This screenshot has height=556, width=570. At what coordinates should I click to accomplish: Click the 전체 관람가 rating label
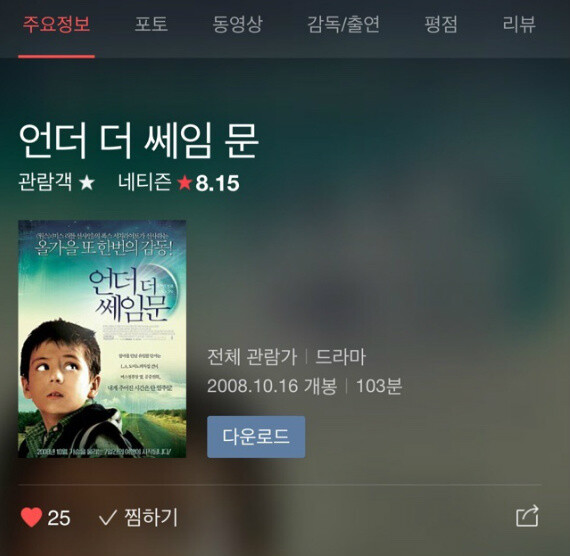pos(252,357)
